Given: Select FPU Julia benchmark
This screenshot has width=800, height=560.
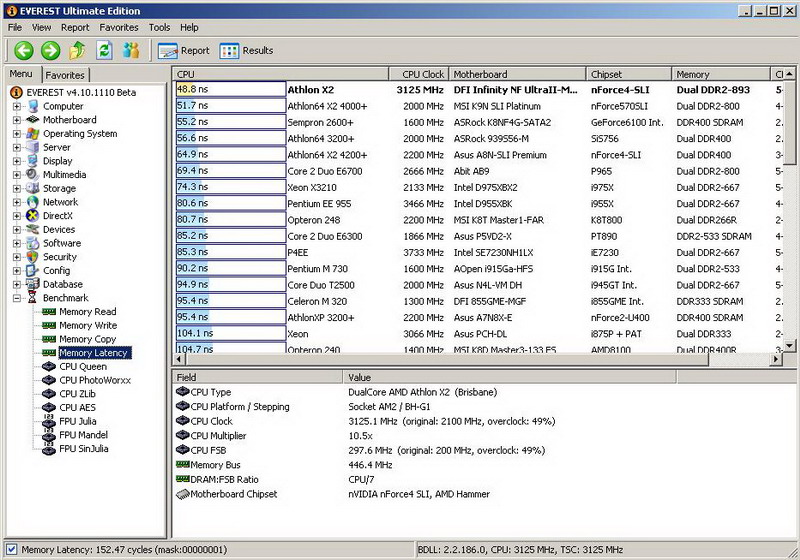Looking at the screenshot, I should click(78, 421).
